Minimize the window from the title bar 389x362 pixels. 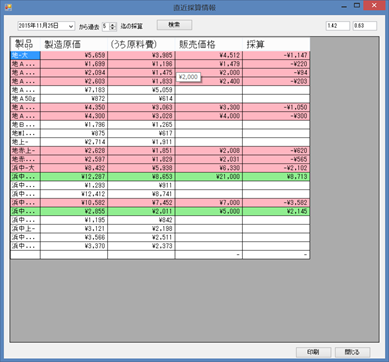pos(344,6)
